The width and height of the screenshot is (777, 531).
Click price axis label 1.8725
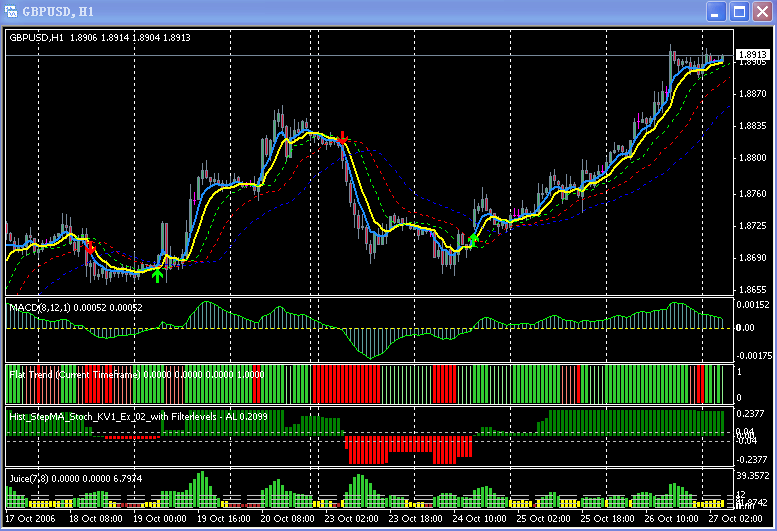point(752,226)
